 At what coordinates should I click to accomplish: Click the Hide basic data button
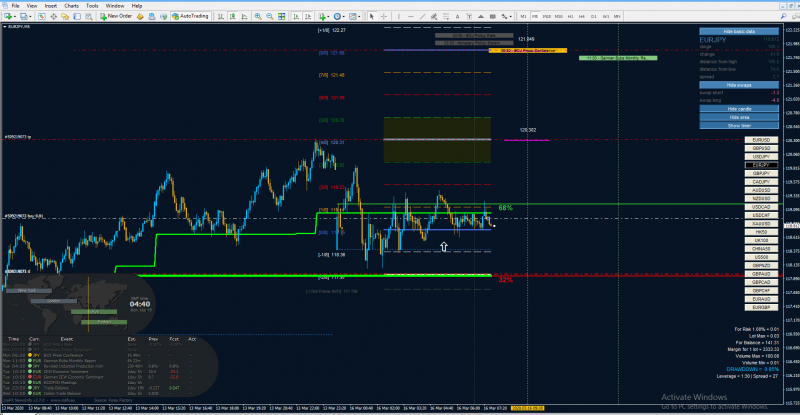pos(739,32)
